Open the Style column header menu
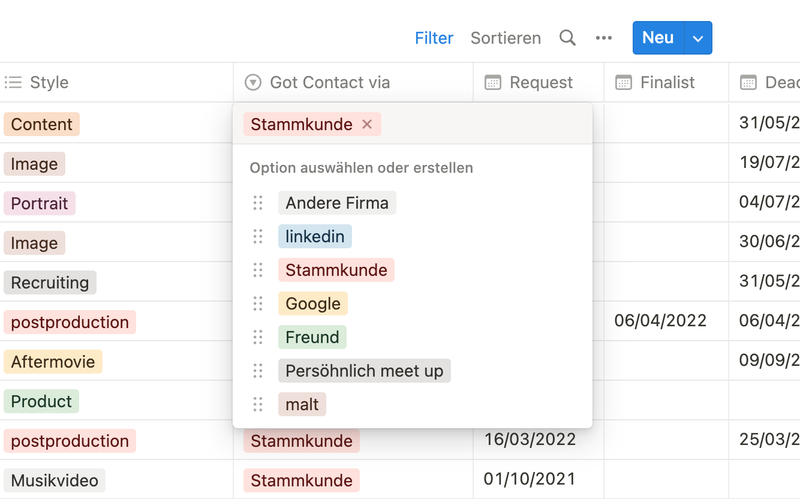The image size is (800, 499). (49, 83)
